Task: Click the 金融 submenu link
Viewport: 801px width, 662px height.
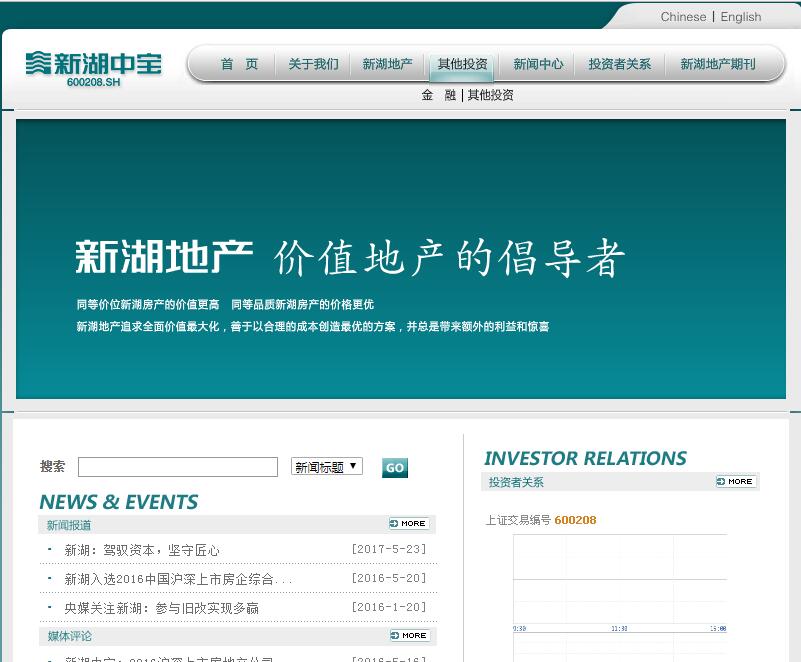Action: pos(439,95)
